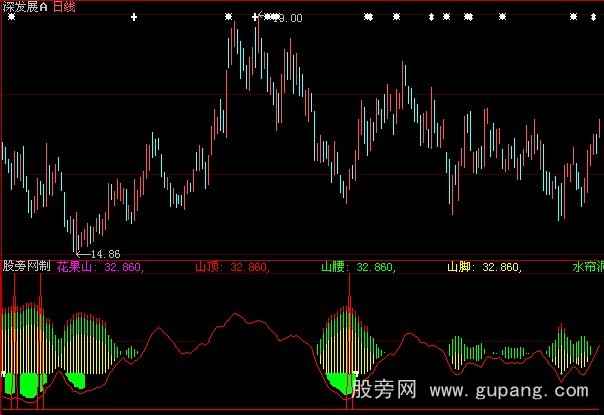Open the 股旁网制 indicator name

pos(26,268)
